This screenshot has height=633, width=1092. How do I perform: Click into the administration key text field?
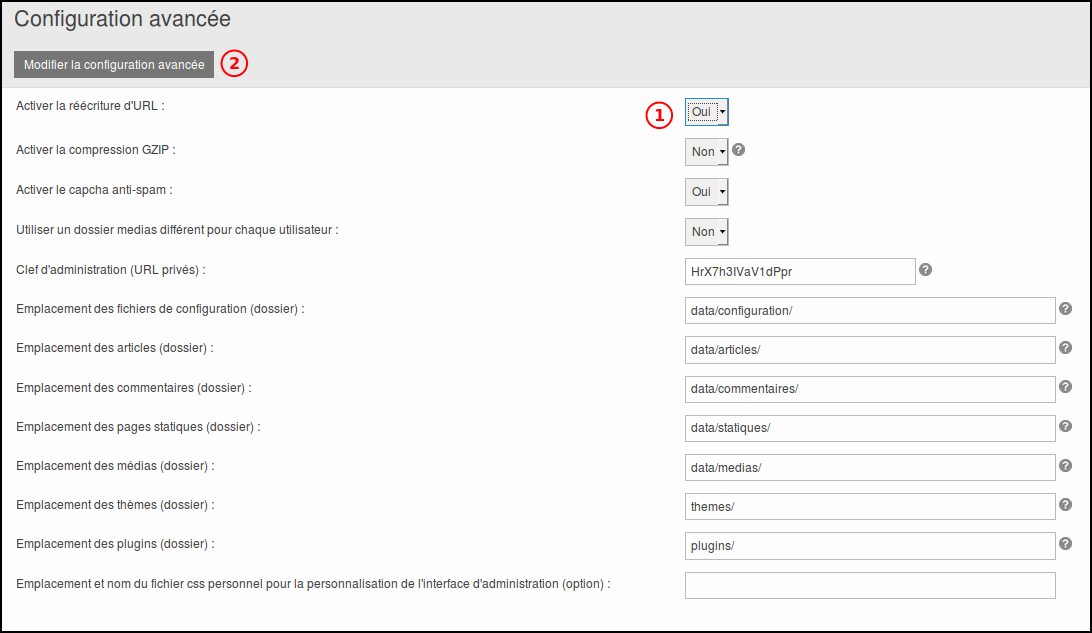click(x=800, y=271)
